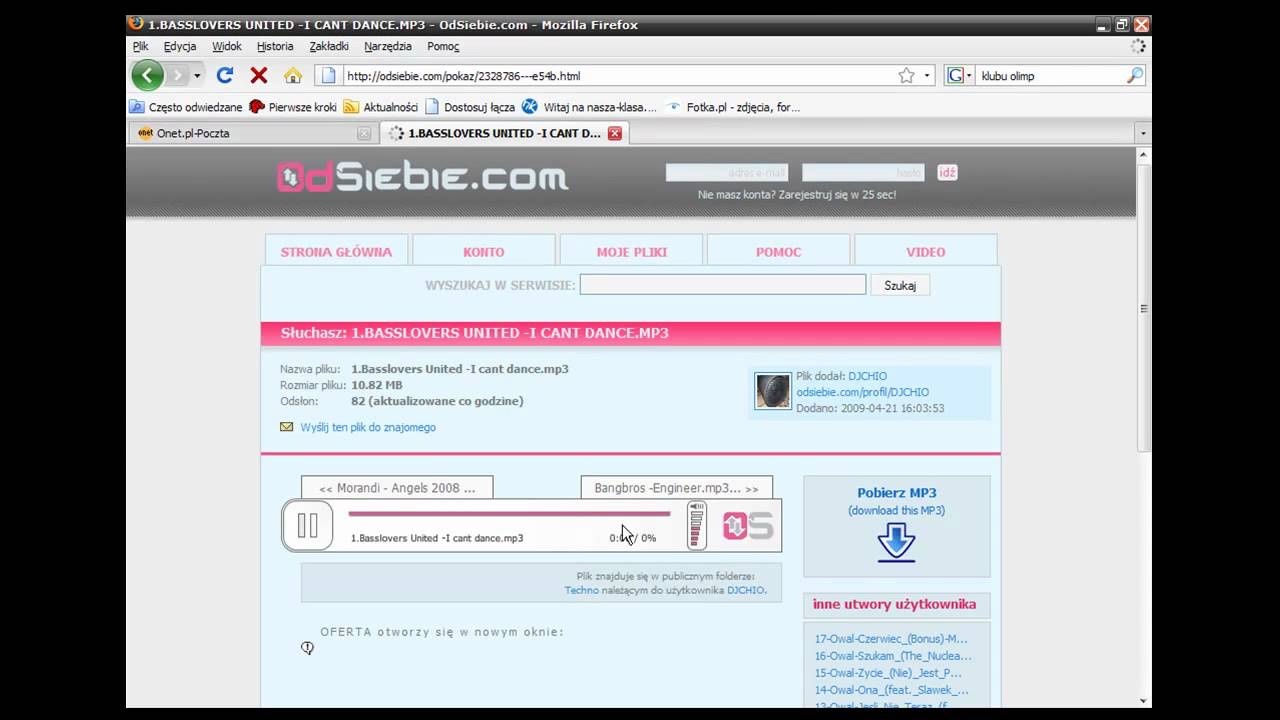Click the Firefox back arrow button
The width and height of the screenshot is (1280, 720).
click(147, 75)
